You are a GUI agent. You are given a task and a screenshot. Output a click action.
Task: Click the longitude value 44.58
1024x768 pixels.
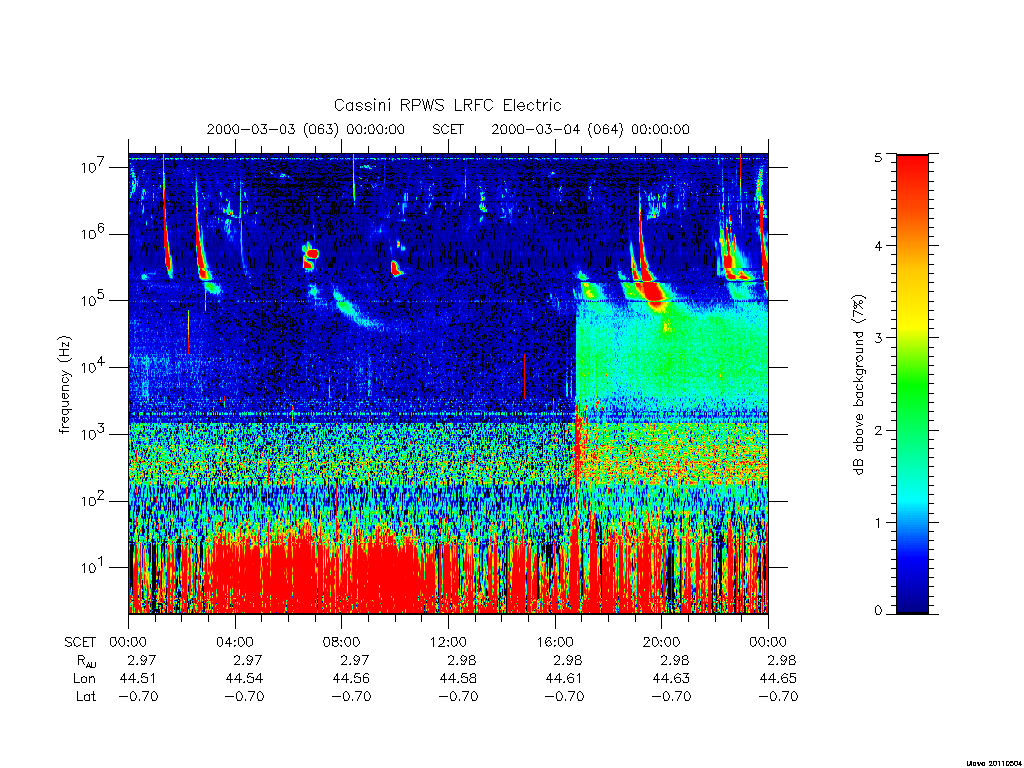(458, 679)
